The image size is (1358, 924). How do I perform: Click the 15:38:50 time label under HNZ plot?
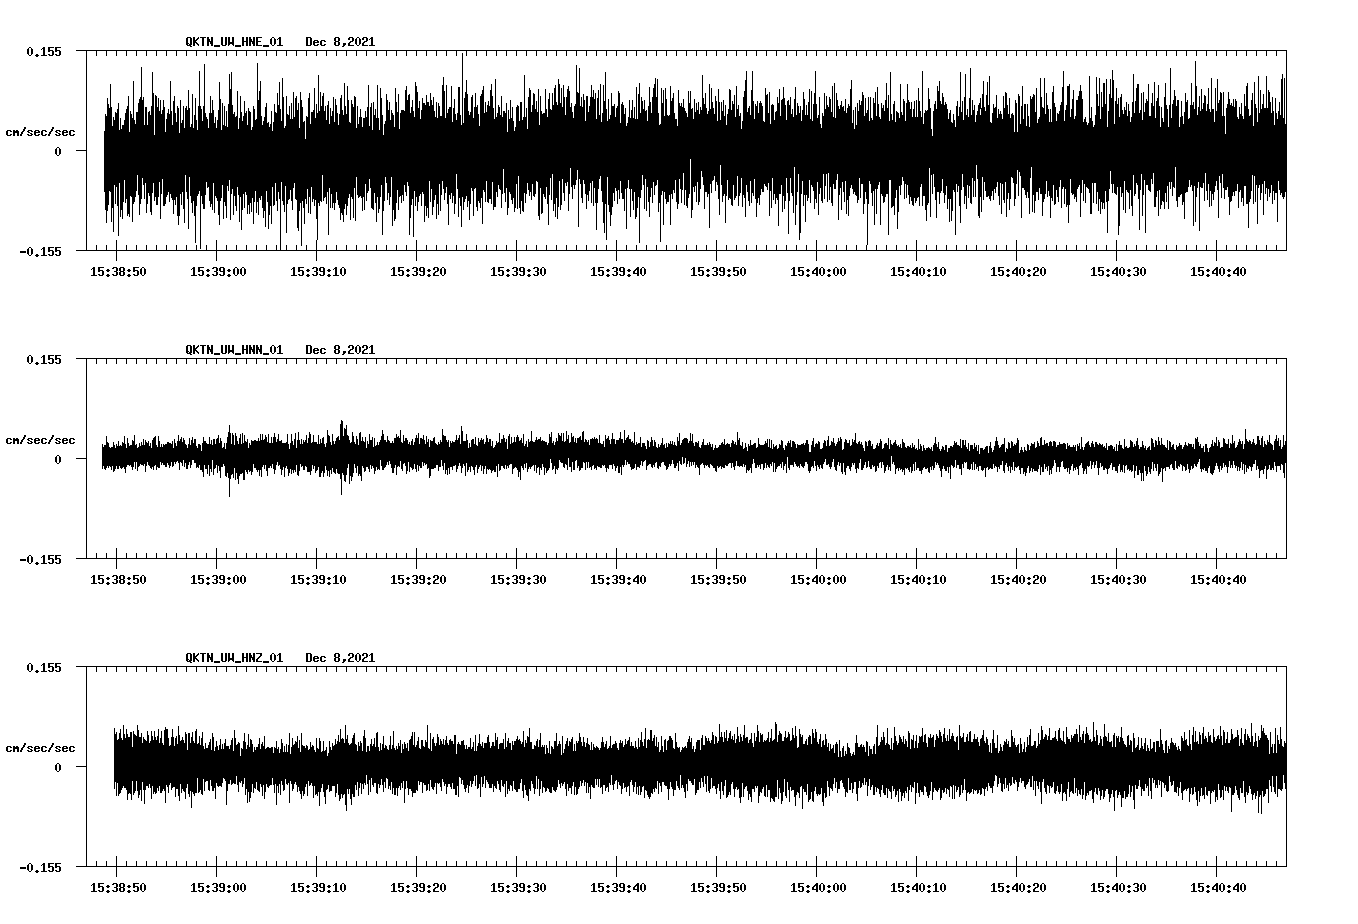click(118, 888)
